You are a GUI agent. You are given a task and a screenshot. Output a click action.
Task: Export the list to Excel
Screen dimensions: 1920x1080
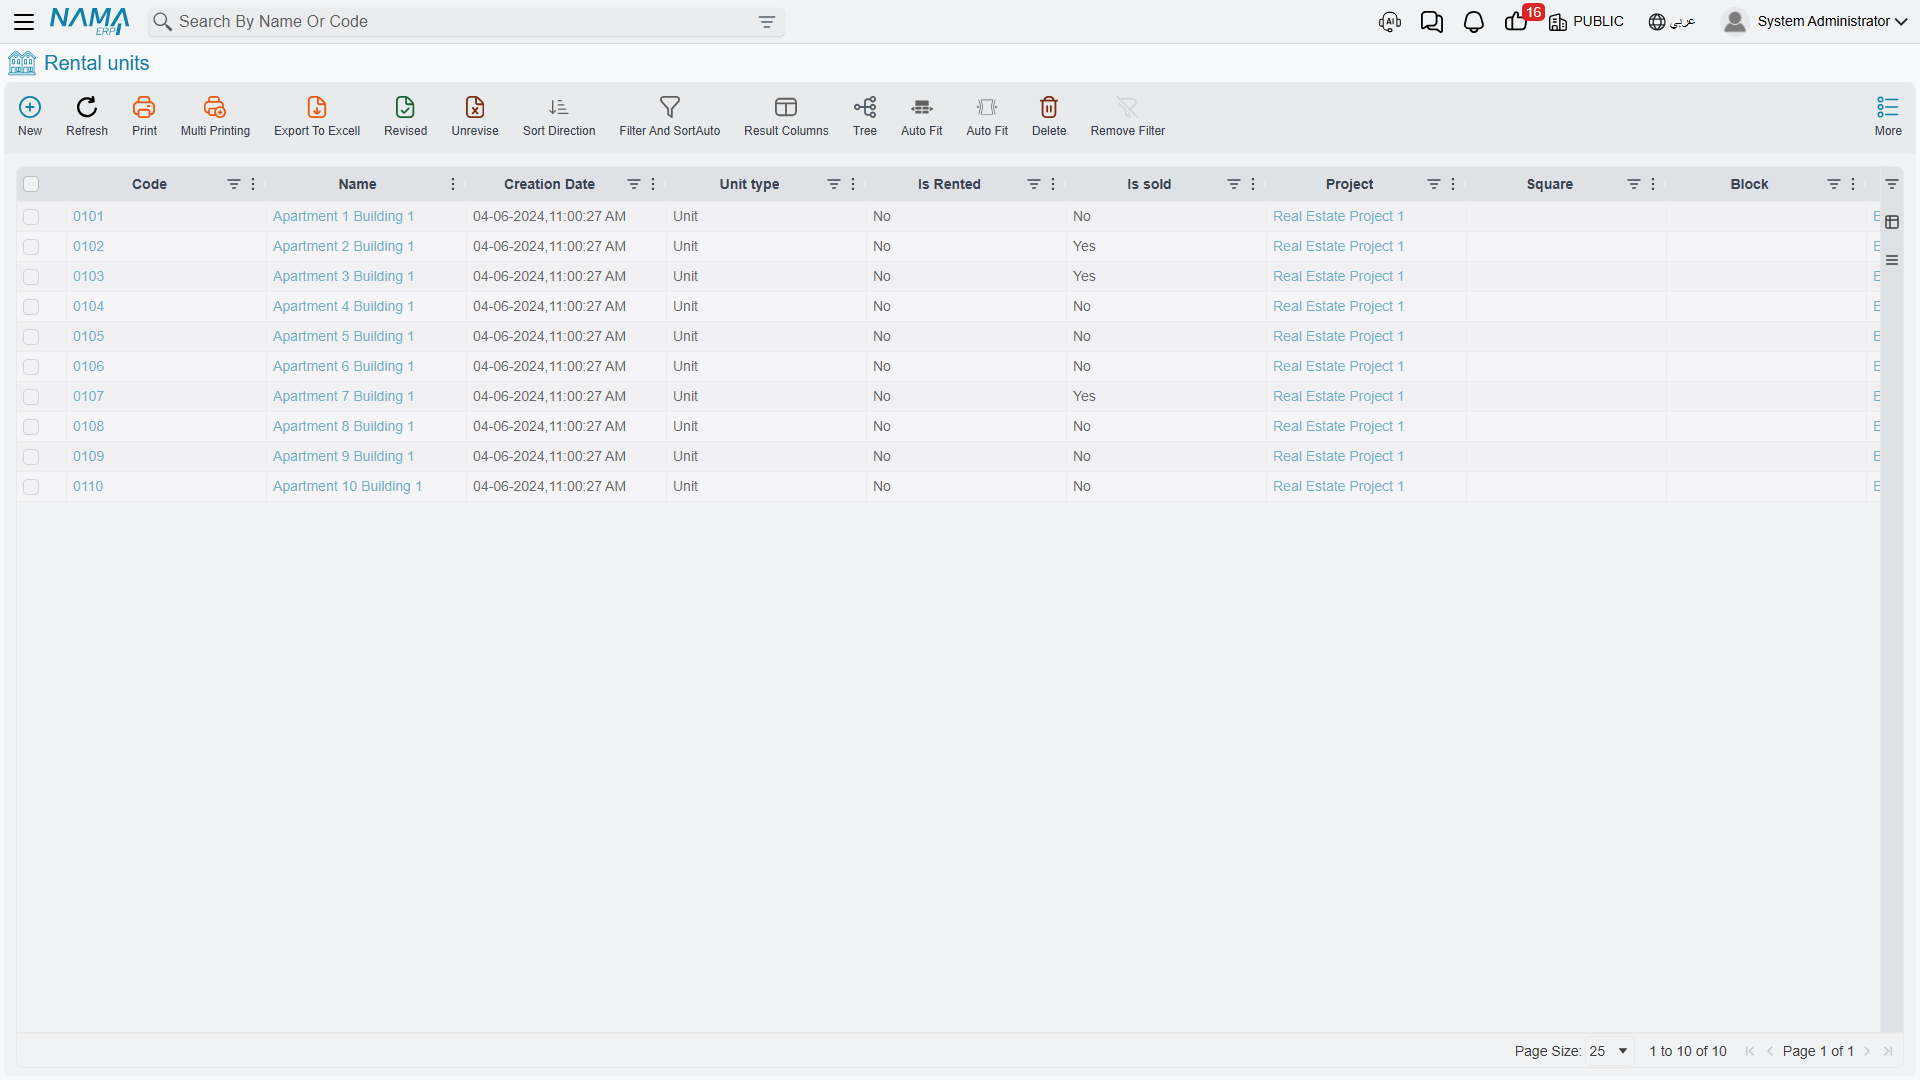tap(317, 107)
